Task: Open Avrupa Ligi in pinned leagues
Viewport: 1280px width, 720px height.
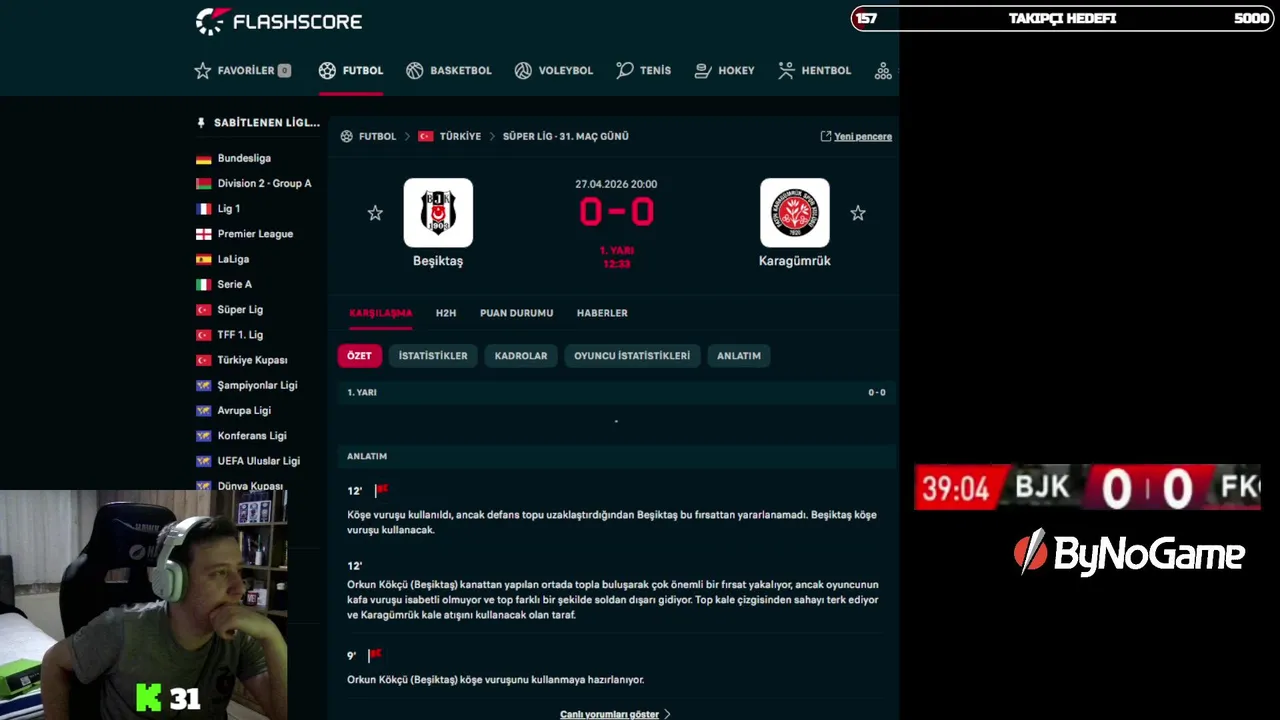Action: point(244,410)
